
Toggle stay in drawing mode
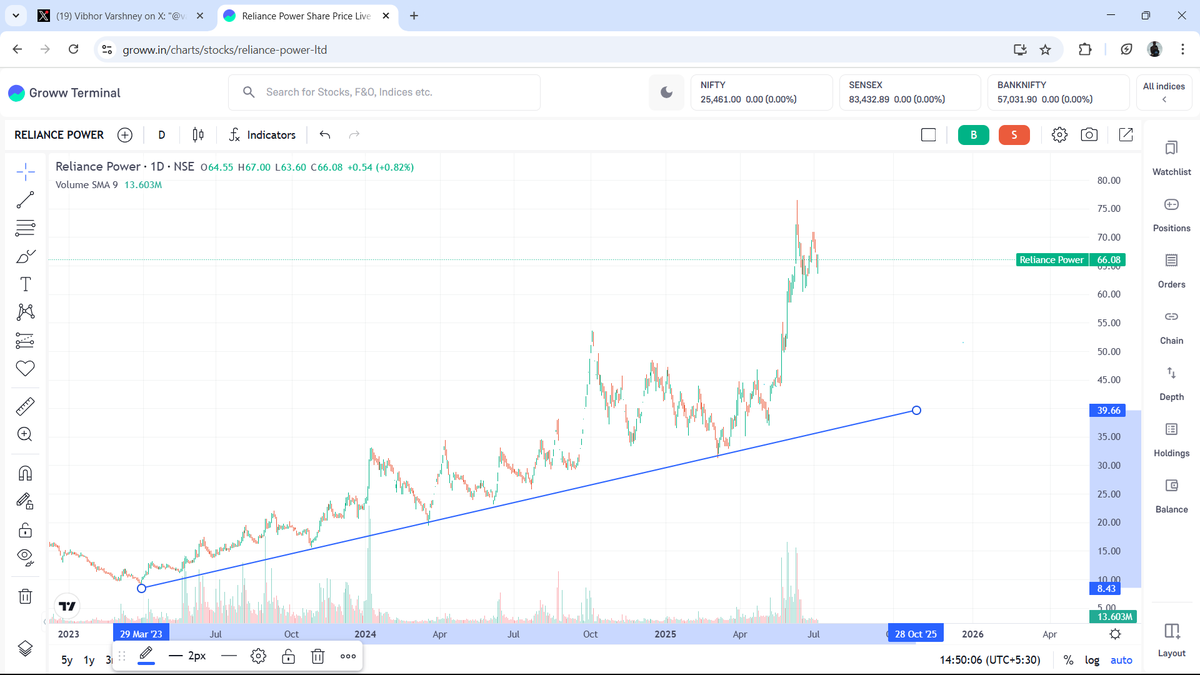coord(26,501)
